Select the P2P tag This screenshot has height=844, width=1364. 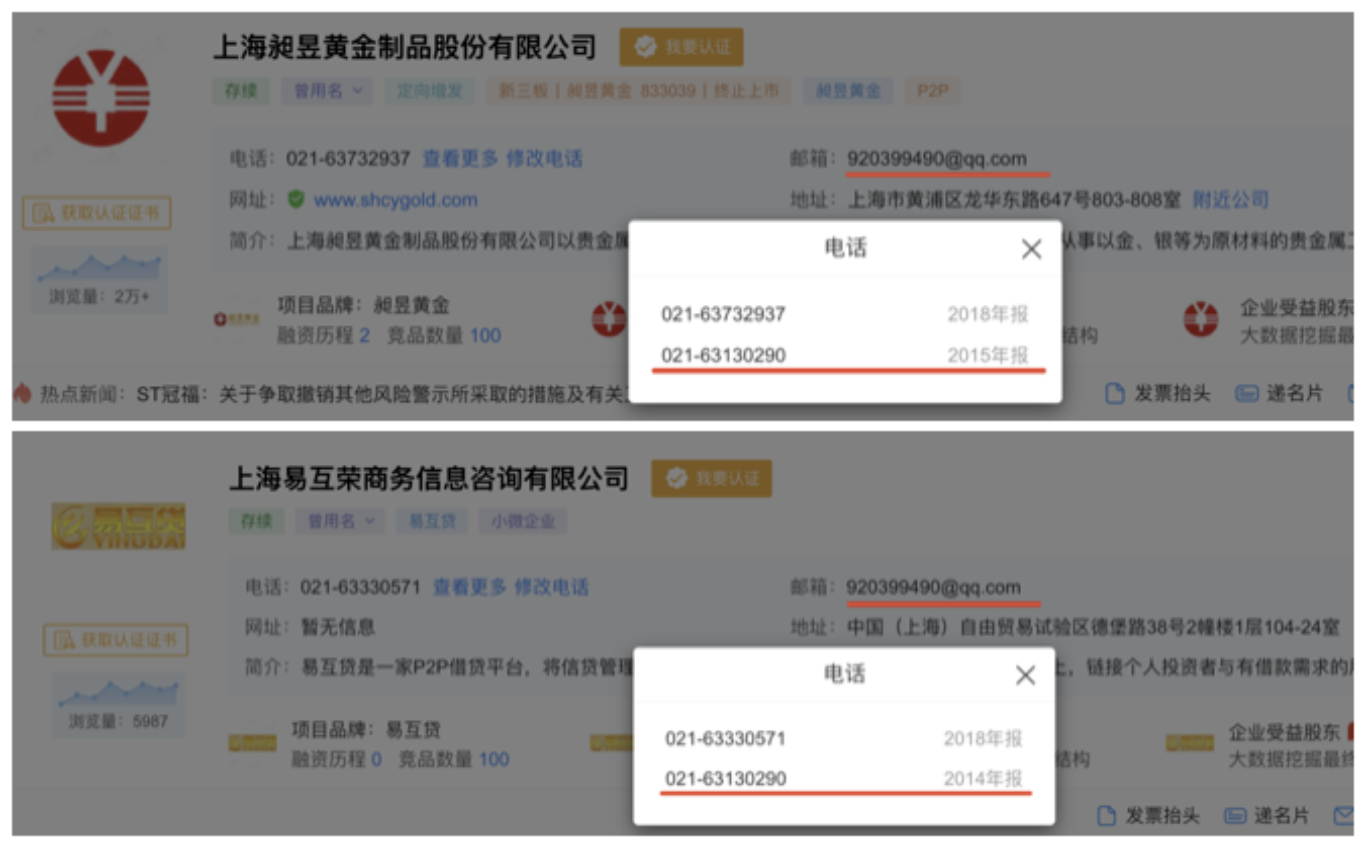tap(932, 91)
